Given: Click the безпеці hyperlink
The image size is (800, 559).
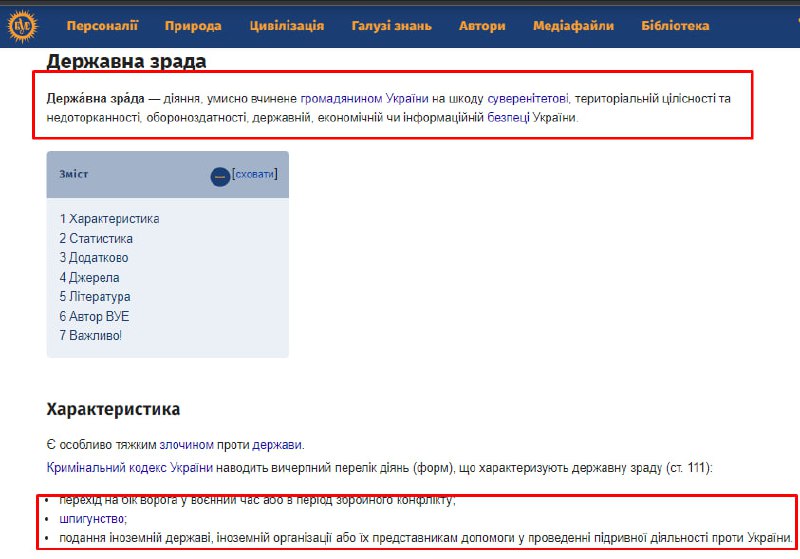Looking at the screenshot, I should pos(508,117).
